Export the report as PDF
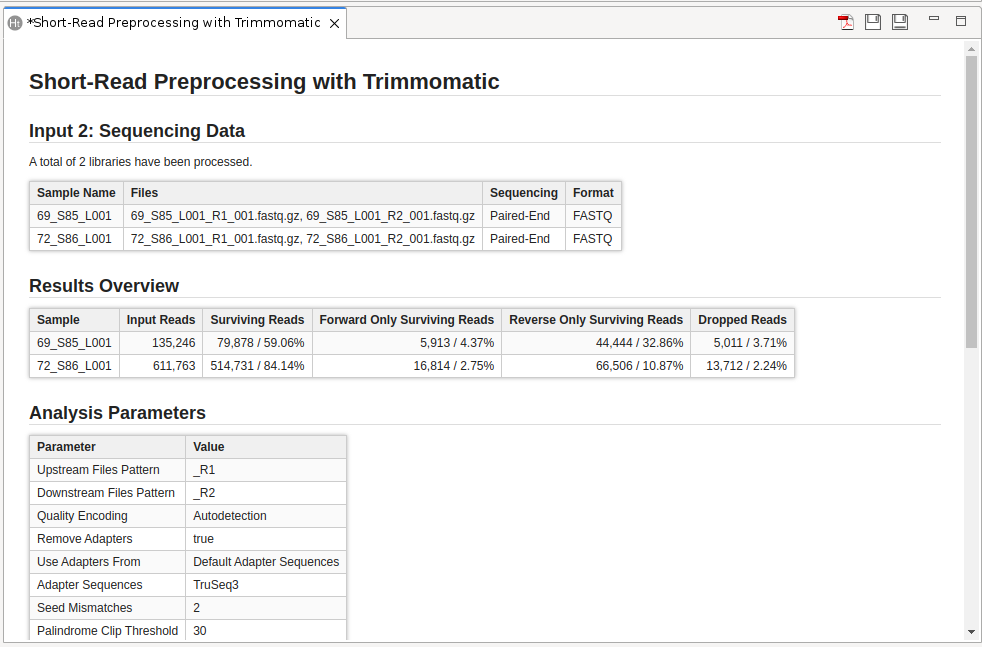The height and width of the screenshot is (647, 982). pos(846,22)
